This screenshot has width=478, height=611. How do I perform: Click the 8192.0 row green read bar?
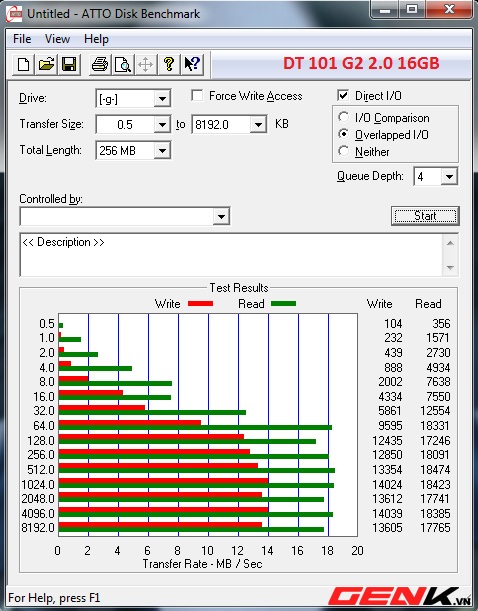click(191, 530)
